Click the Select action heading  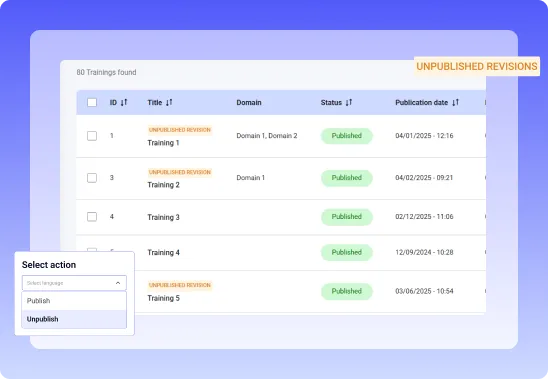[x=49, y=265]
